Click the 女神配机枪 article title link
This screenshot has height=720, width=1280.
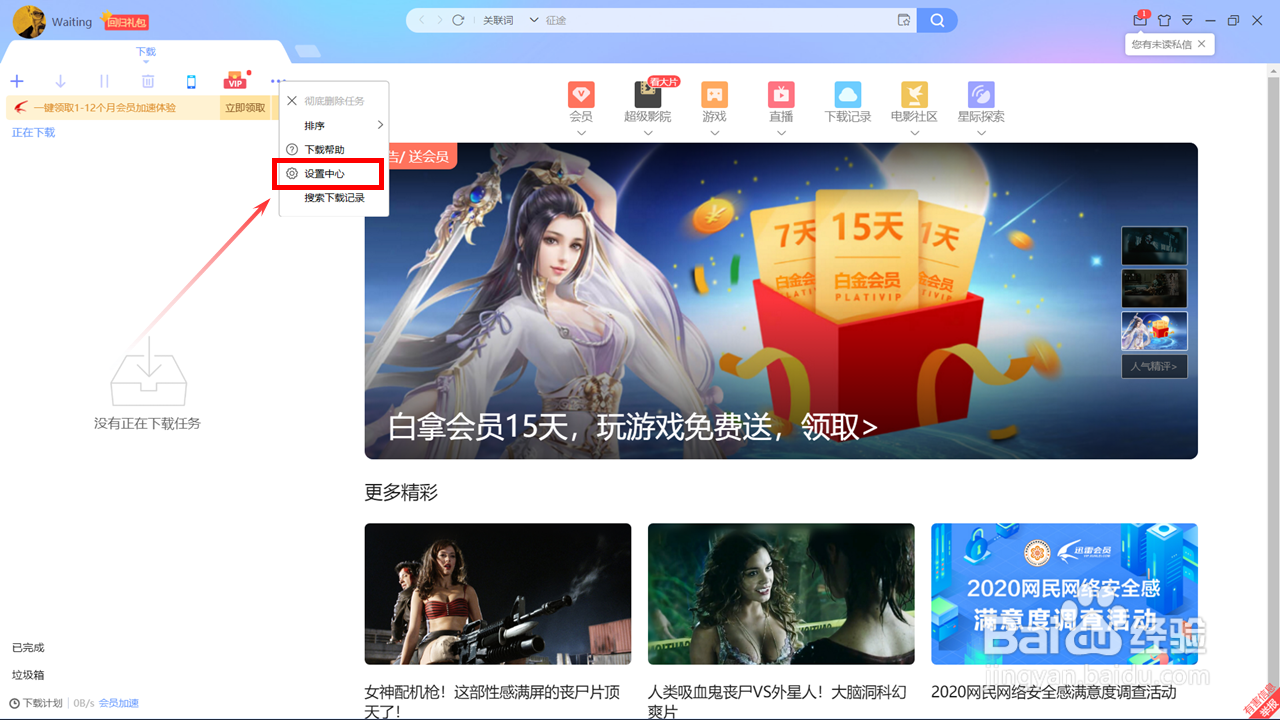click(x=492, y=701)
